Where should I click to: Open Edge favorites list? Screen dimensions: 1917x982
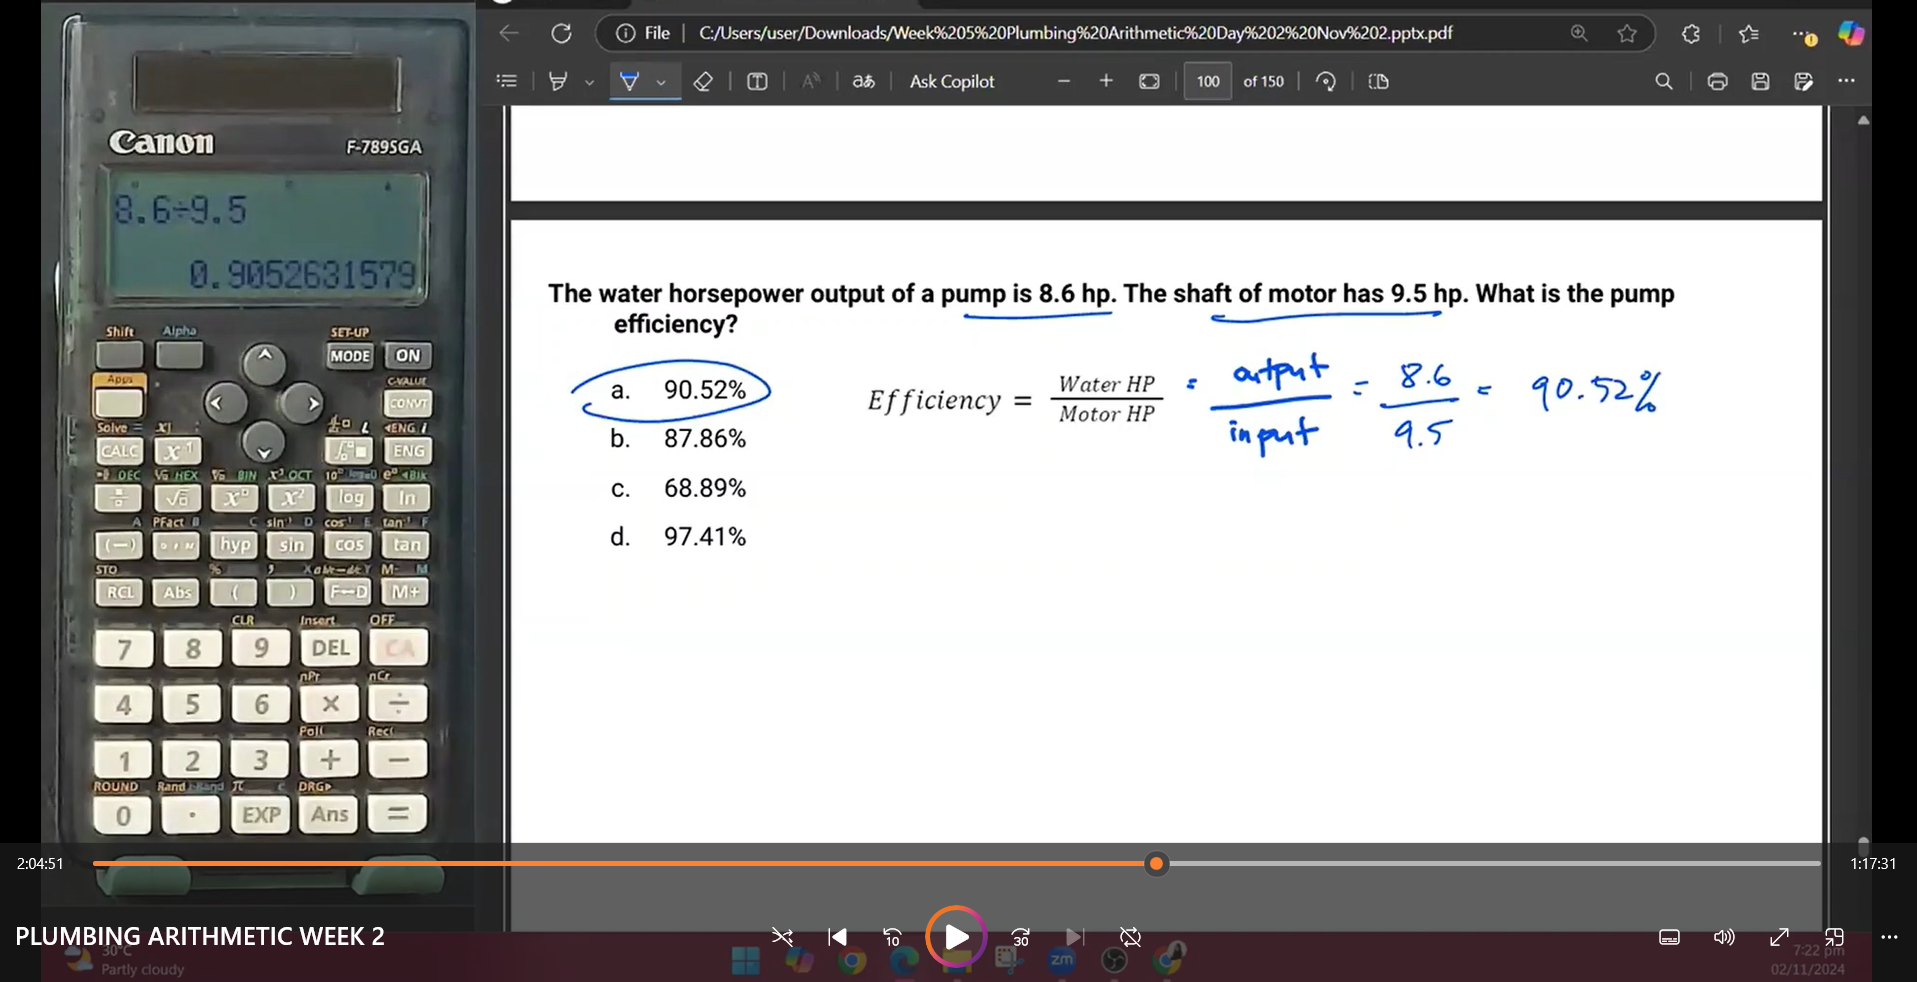pos(1748,33)
